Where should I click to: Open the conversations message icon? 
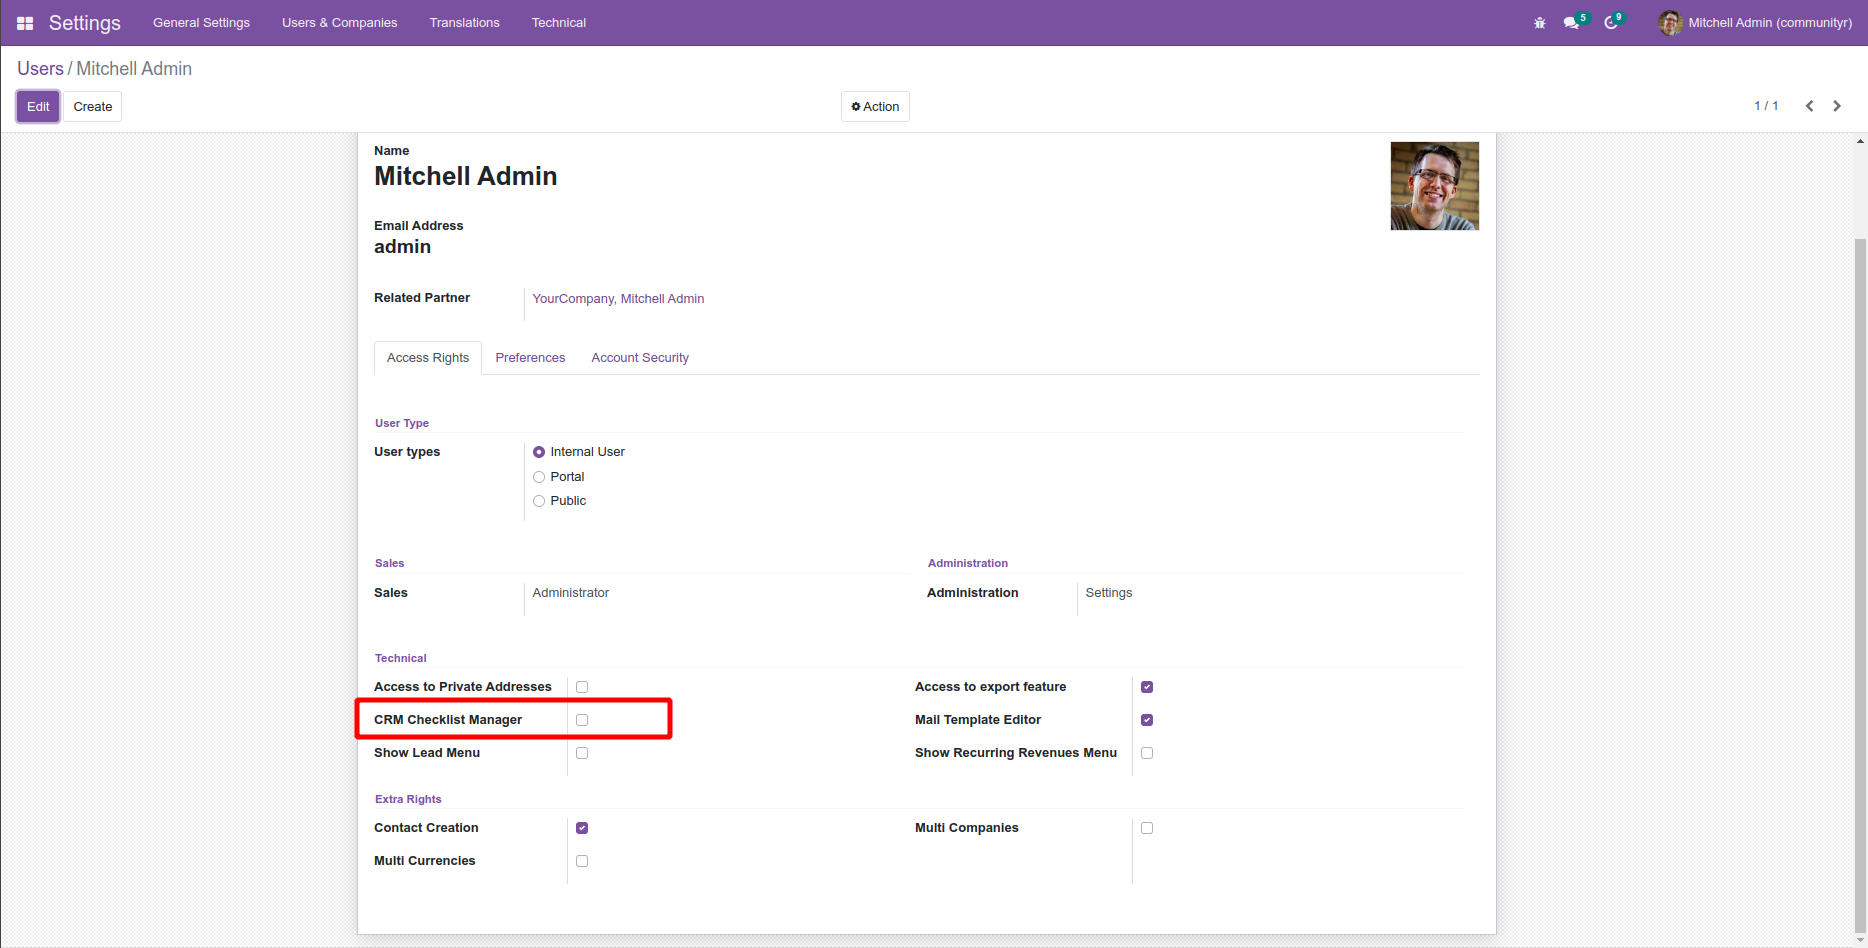(x=1572, y=23)
